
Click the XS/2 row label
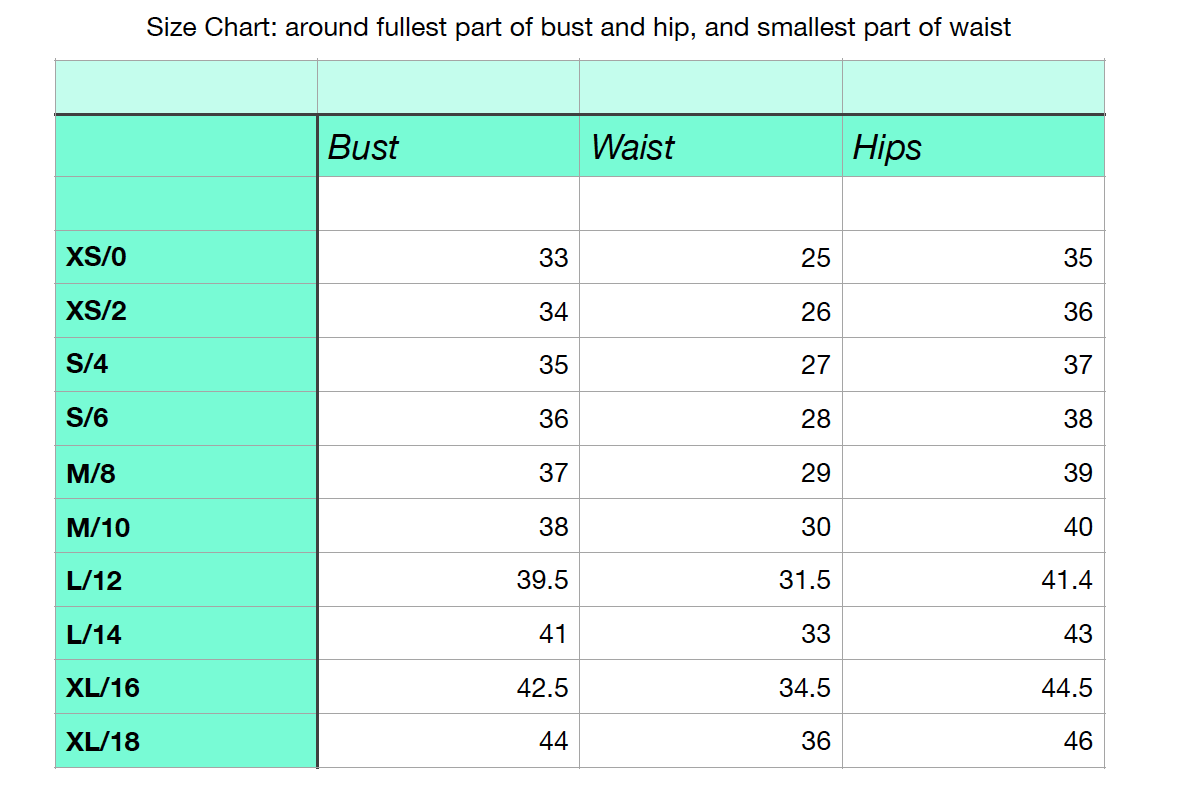coord(96,311)
